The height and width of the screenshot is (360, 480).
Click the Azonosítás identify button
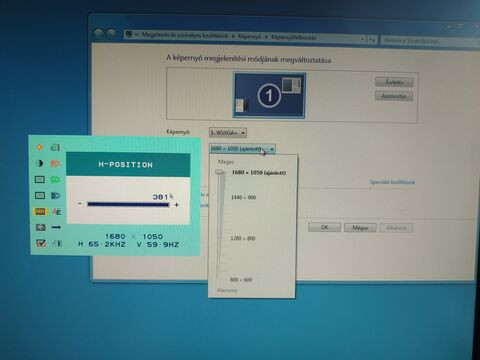coord(394,96)
